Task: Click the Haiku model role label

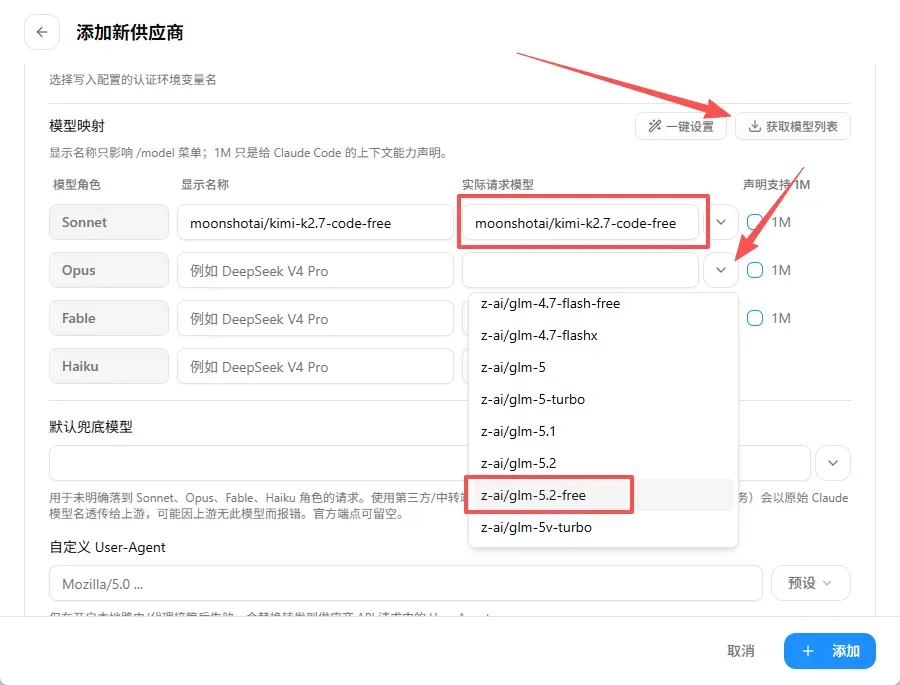Action: coord(108,366)
